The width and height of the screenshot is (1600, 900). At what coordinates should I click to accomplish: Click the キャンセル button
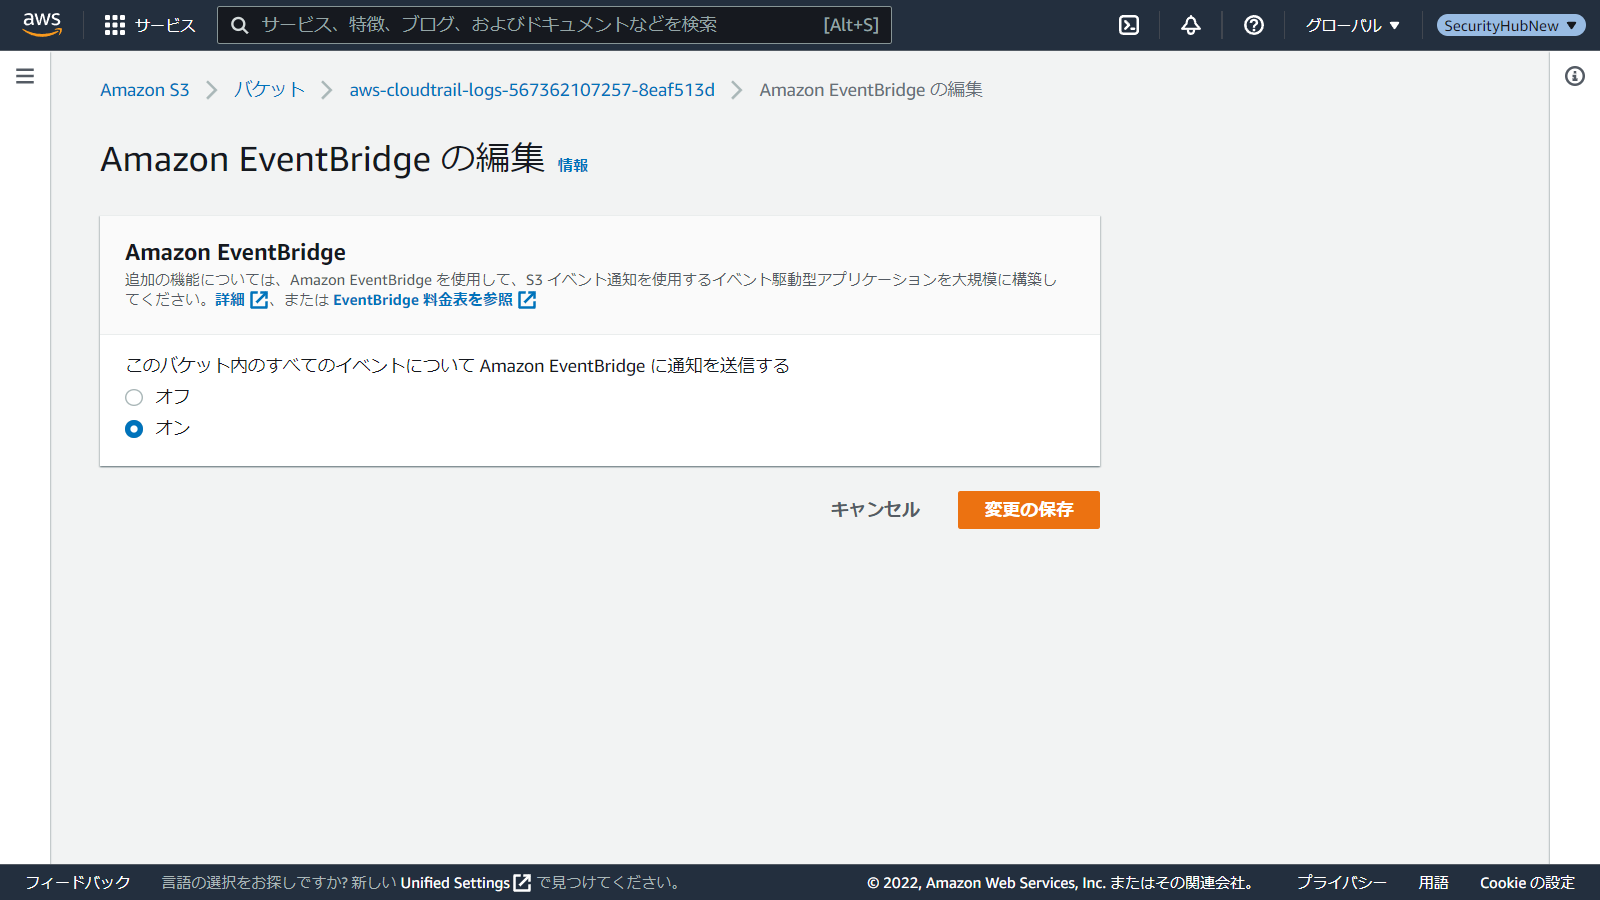pos(875,510)
